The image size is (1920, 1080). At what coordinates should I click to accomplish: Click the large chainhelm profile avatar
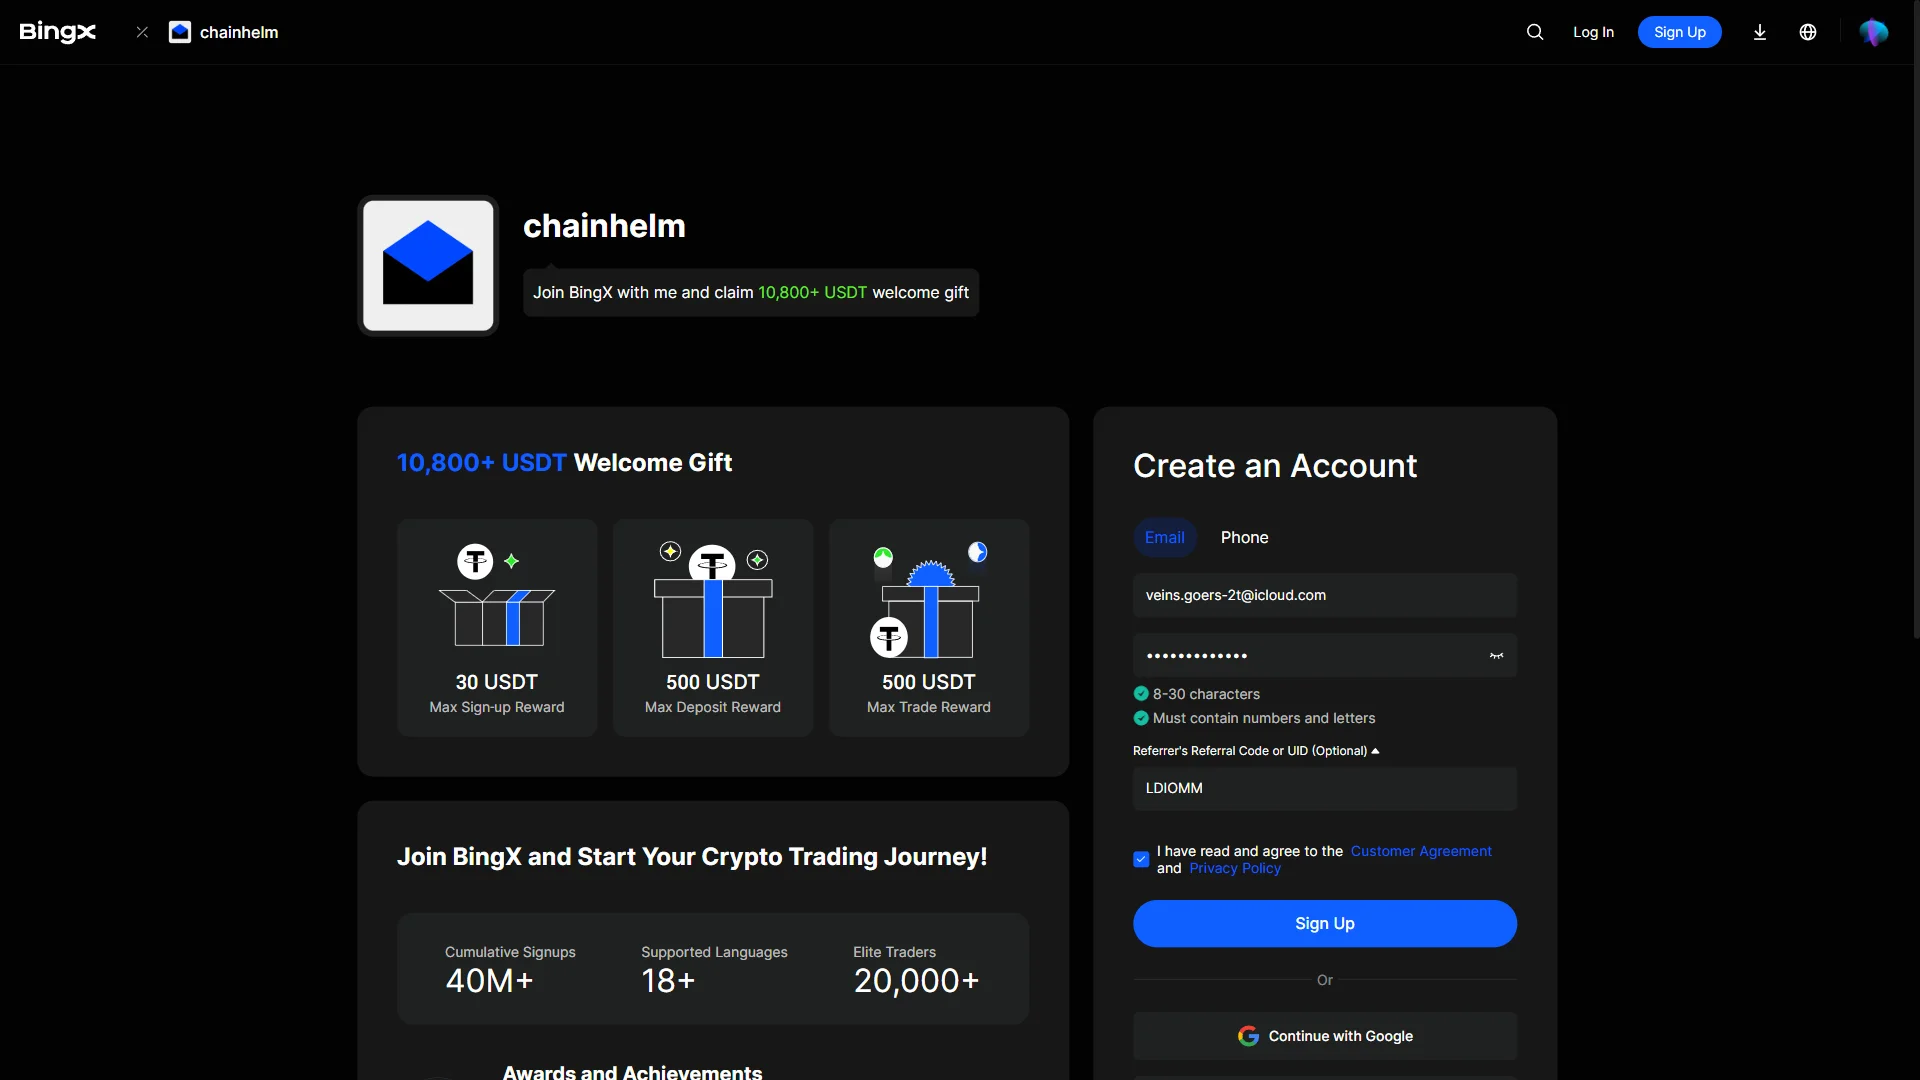[x=428, y=265]
